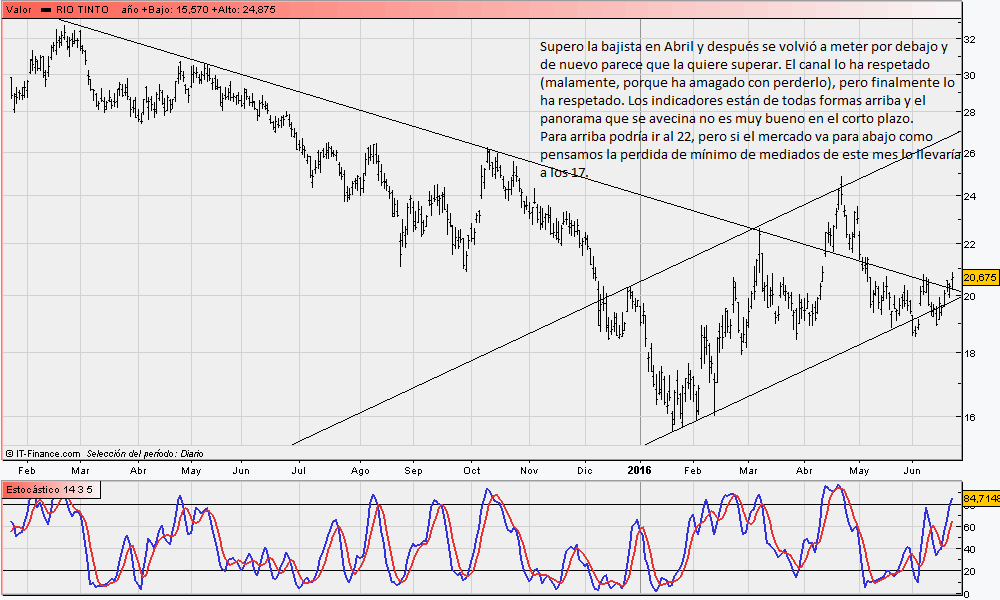Viewport: 1000px width, 600px height.
Task: Click the 32 price level on axis
Action: point(969,39)
